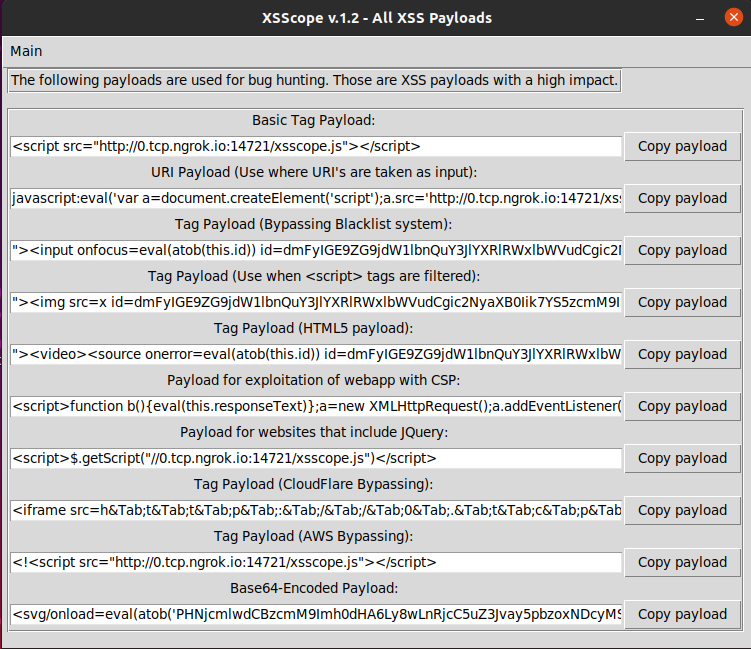Minimize the XSScope window
Image resolution: width=751 pixels, height=649 pixels.
pos(700,18)
